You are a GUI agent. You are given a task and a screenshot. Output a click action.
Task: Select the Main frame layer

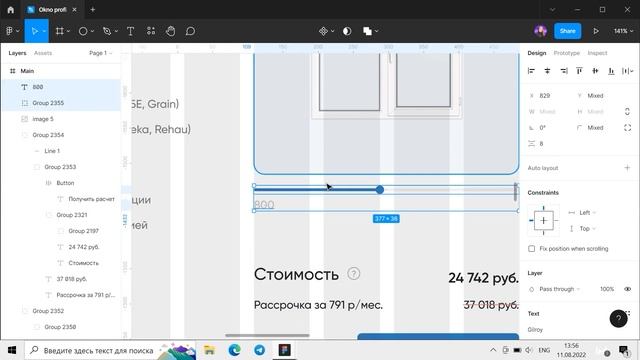[61, 71]
